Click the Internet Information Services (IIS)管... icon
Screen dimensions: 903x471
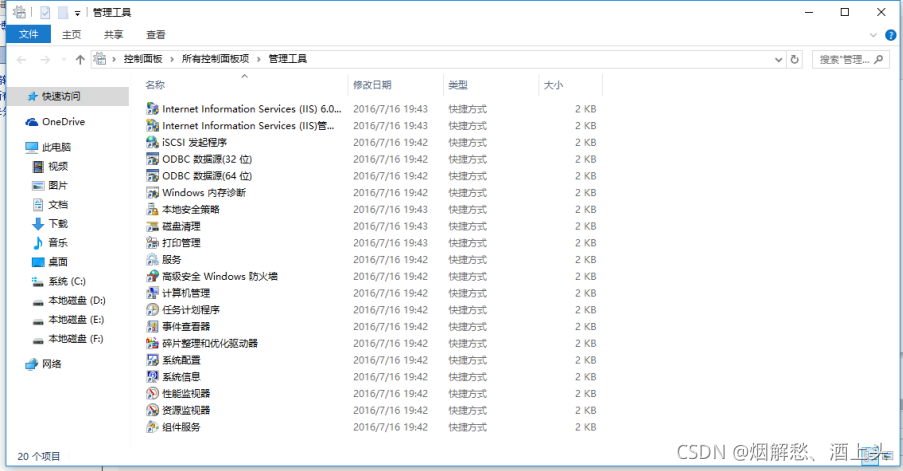point(153,126)
